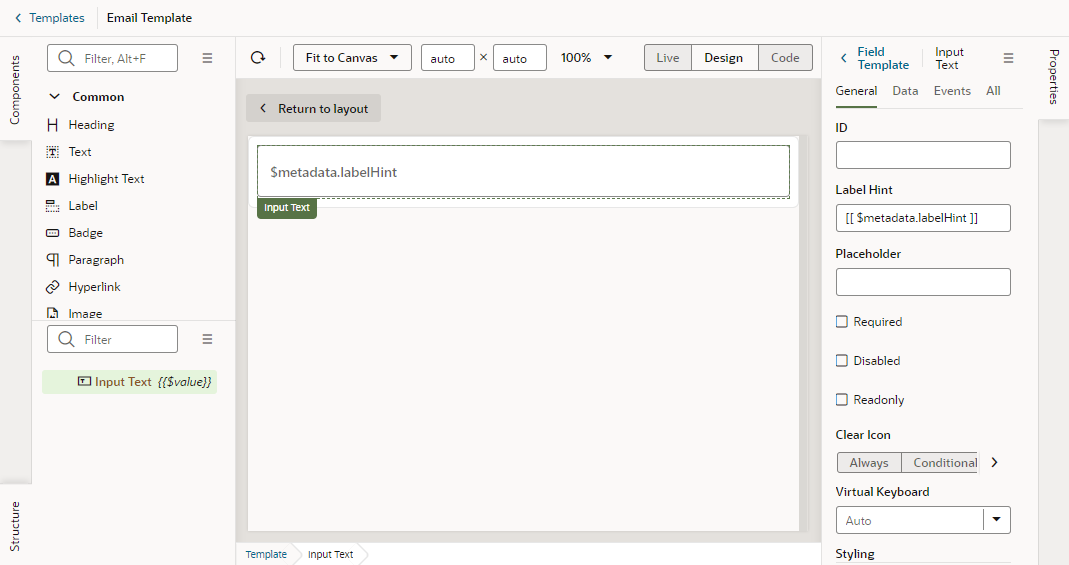Click the Field Template link
This screenshot has width=1069, height=565.
pyautogui.click(x=883, y=58)
